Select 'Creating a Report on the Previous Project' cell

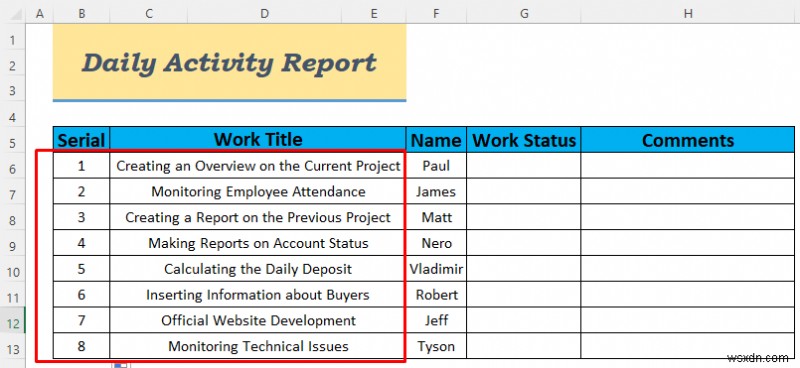[x=258, y=217]
